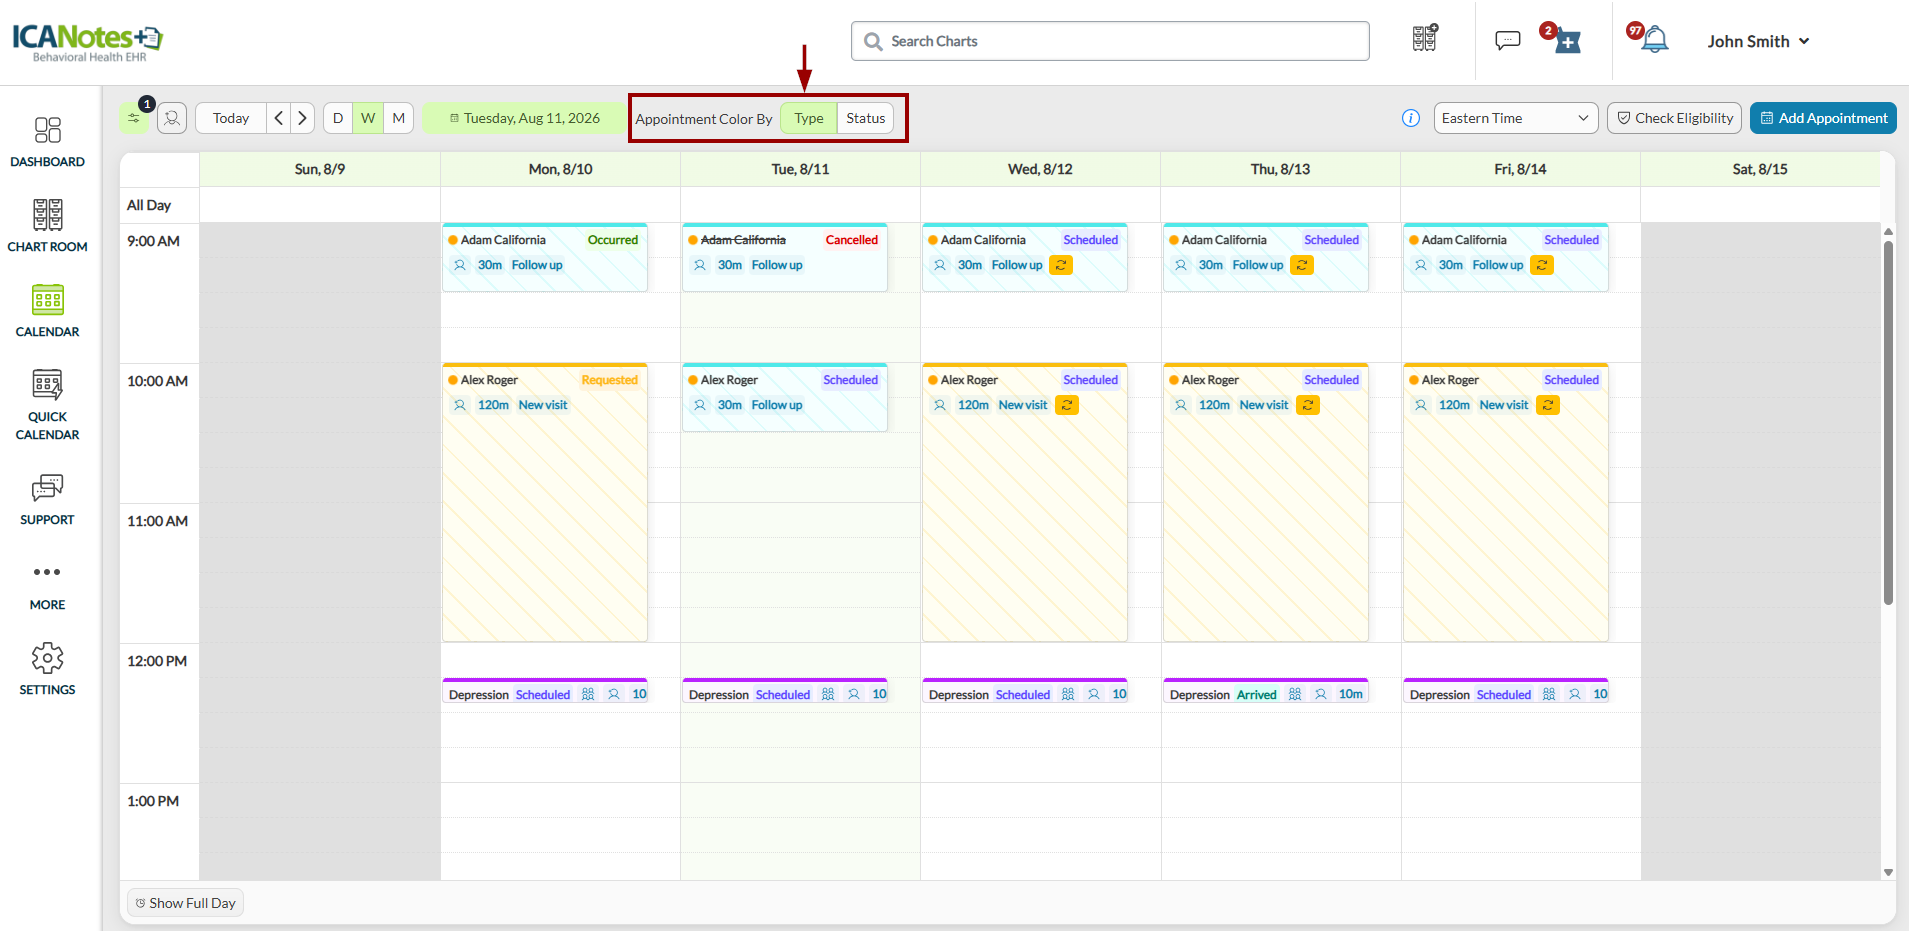
Task: Go to previous week arrow
Action: [279, 118]
